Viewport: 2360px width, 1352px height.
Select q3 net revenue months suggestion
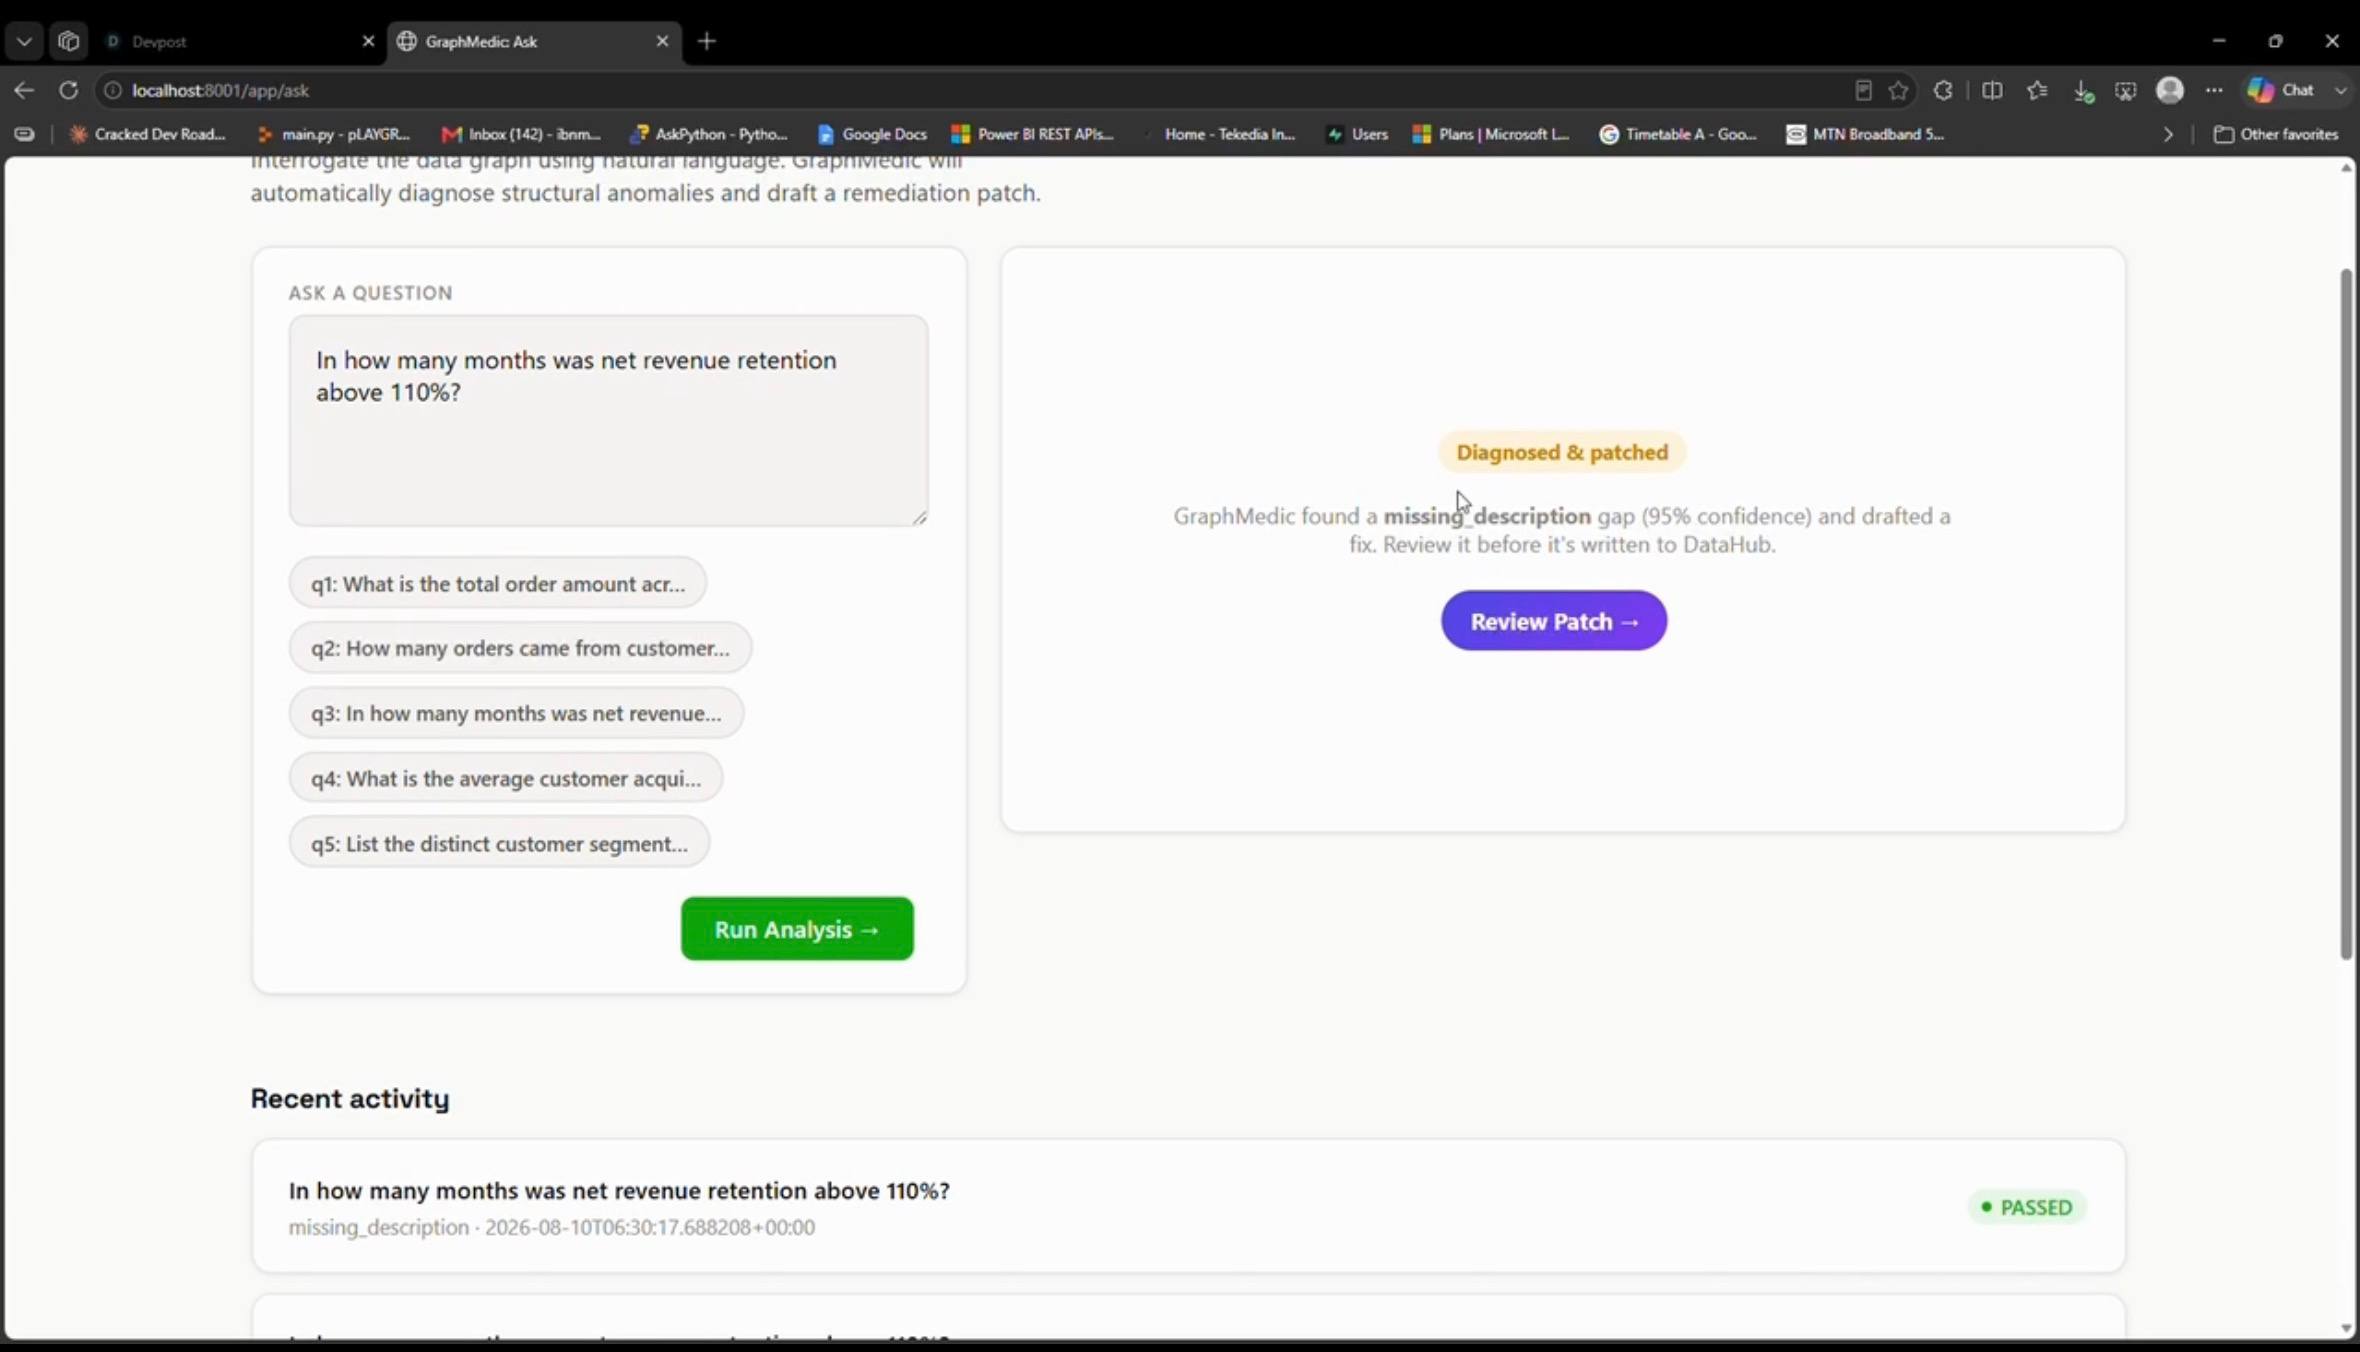point(516,713)
